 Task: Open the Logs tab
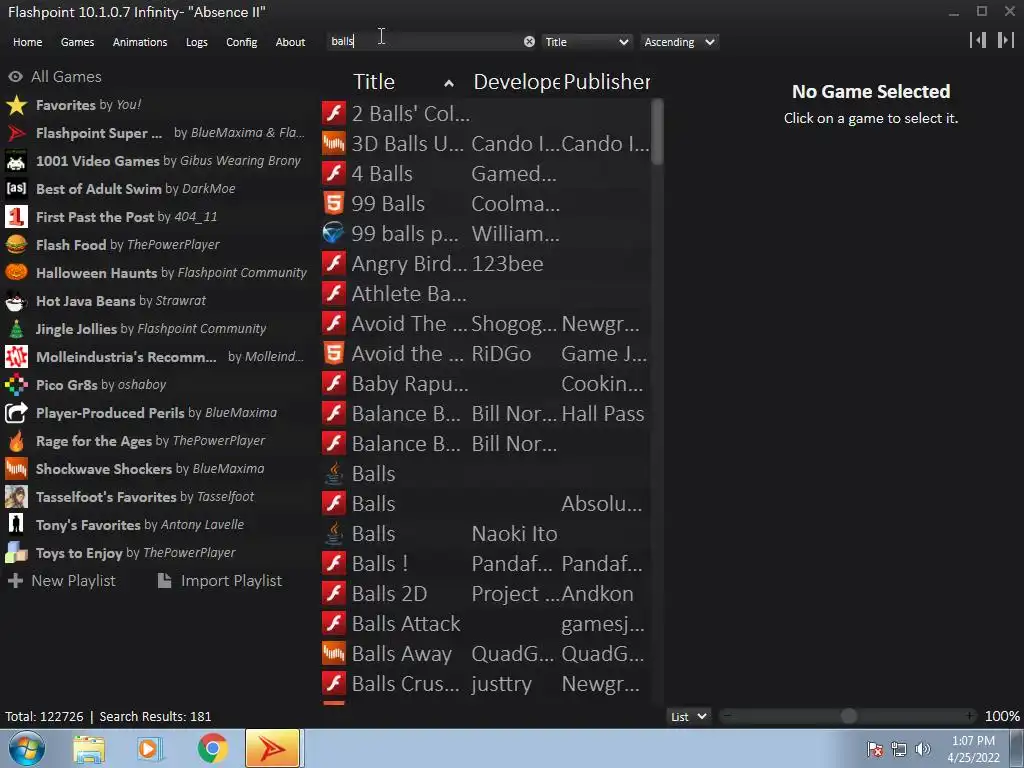coord(197,42)
